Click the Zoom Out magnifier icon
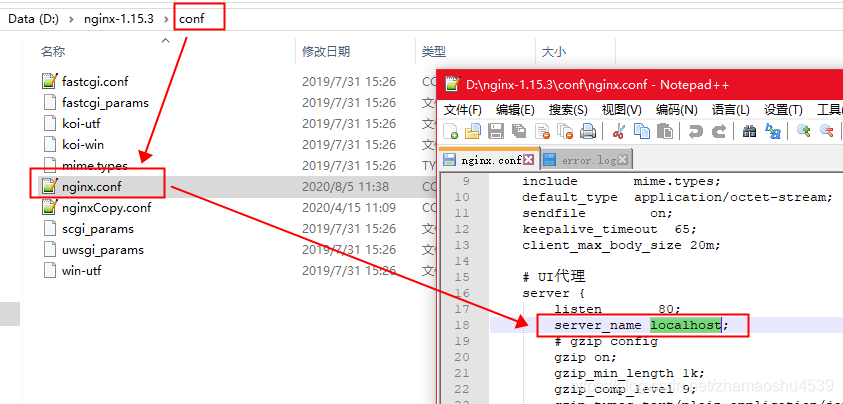The width and height of the screenshot is (843, 404). pyautogui.click(x=826, y=131)
